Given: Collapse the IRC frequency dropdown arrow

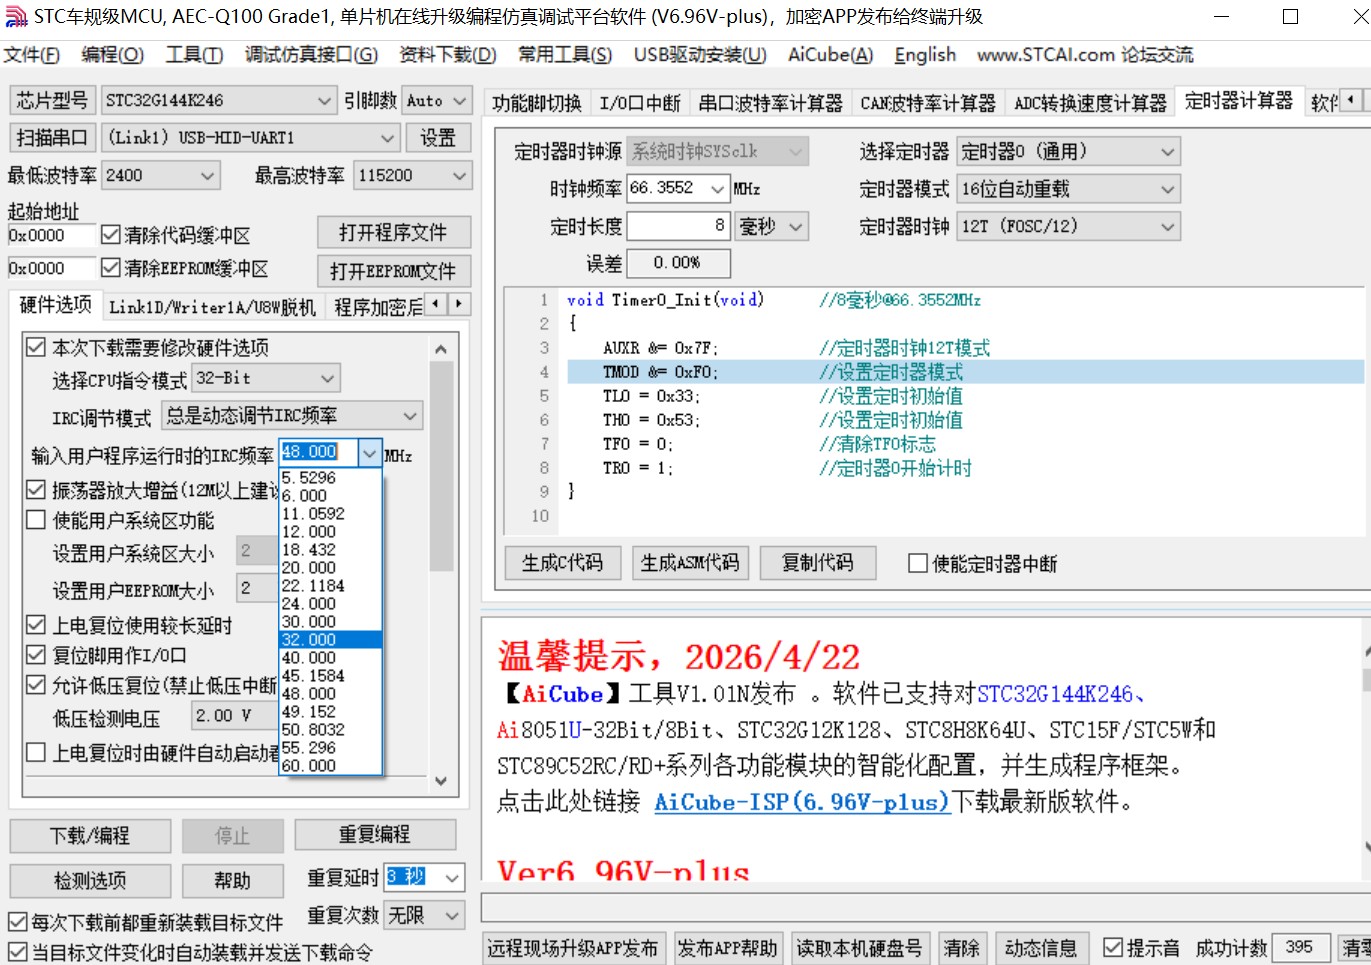Looking at the screenshot, I should pos(370,453).
